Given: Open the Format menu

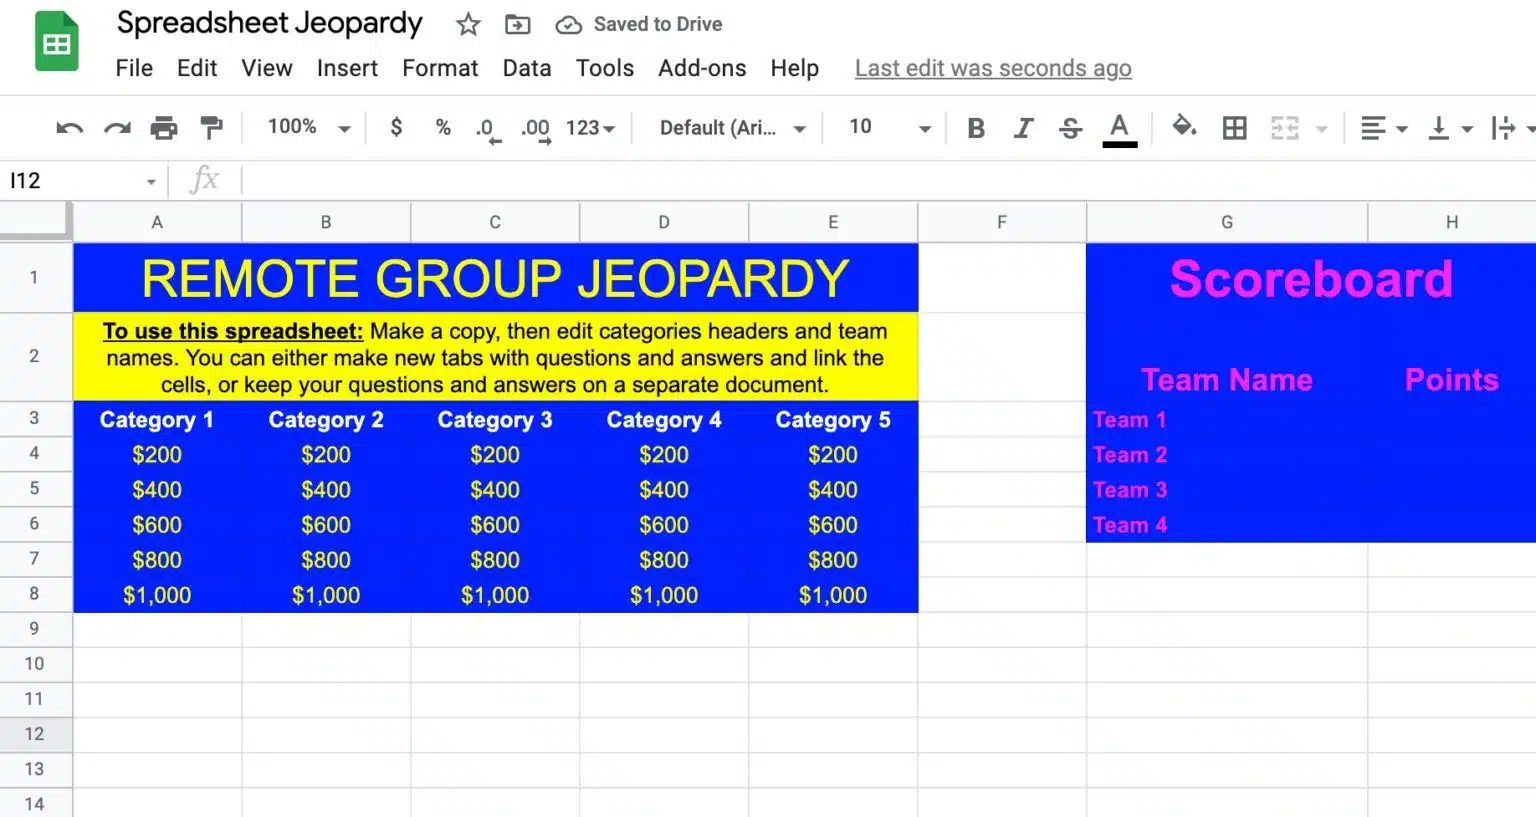Looking at the screenshot, I should point(440,68).
